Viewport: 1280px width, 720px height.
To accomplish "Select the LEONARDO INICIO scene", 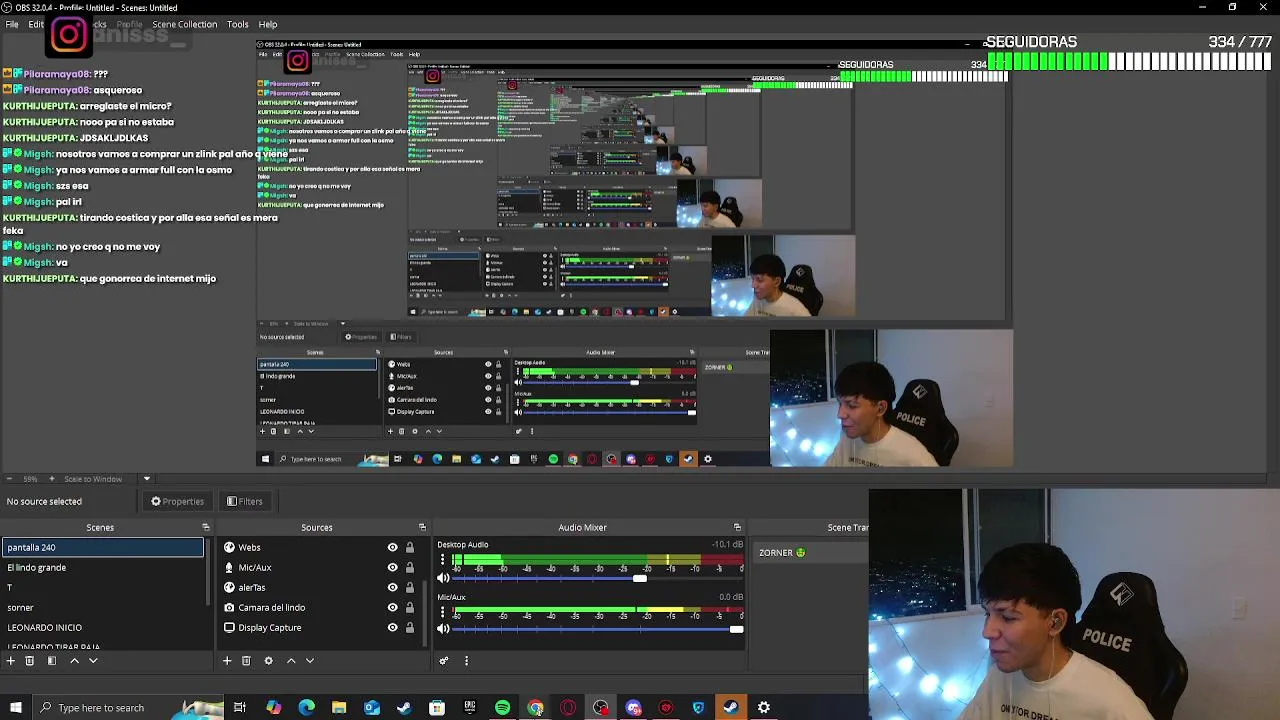I will tap(103, 627).
